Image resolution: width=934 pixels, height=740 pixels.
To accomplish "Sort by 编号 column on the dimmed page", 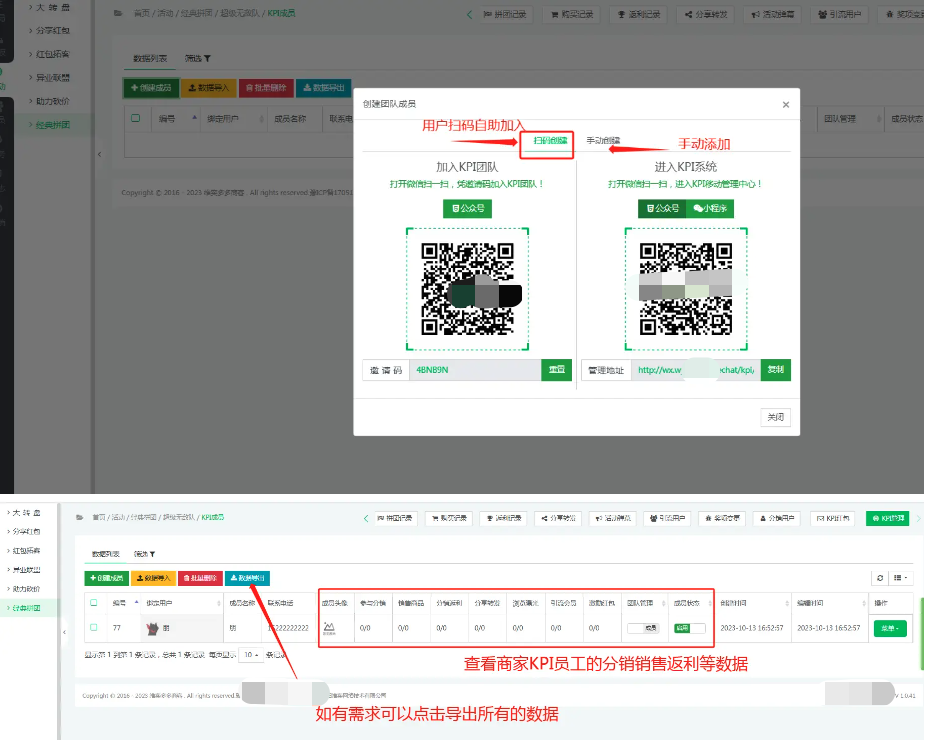I will coord(178,119).
